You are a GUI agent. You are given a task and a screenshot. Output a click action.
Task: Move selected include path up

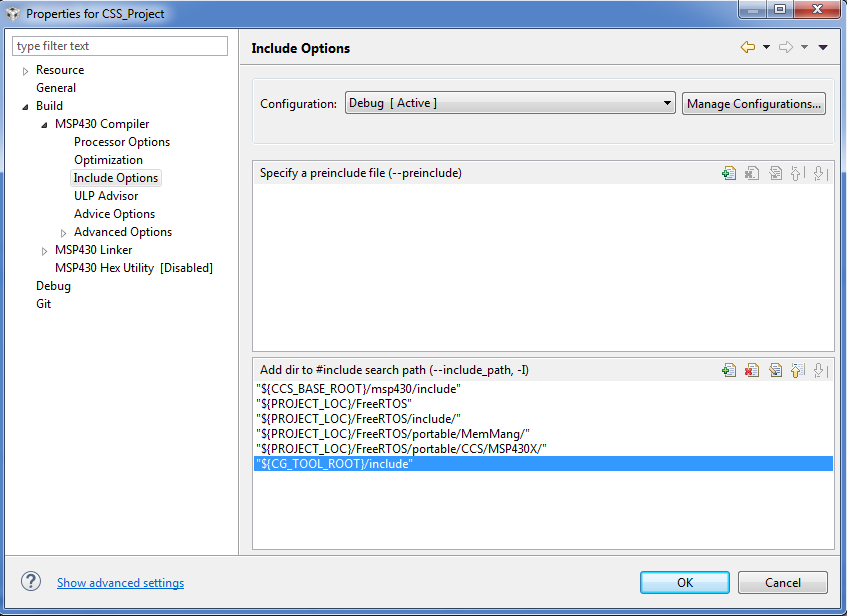click(x=797, y=370)
